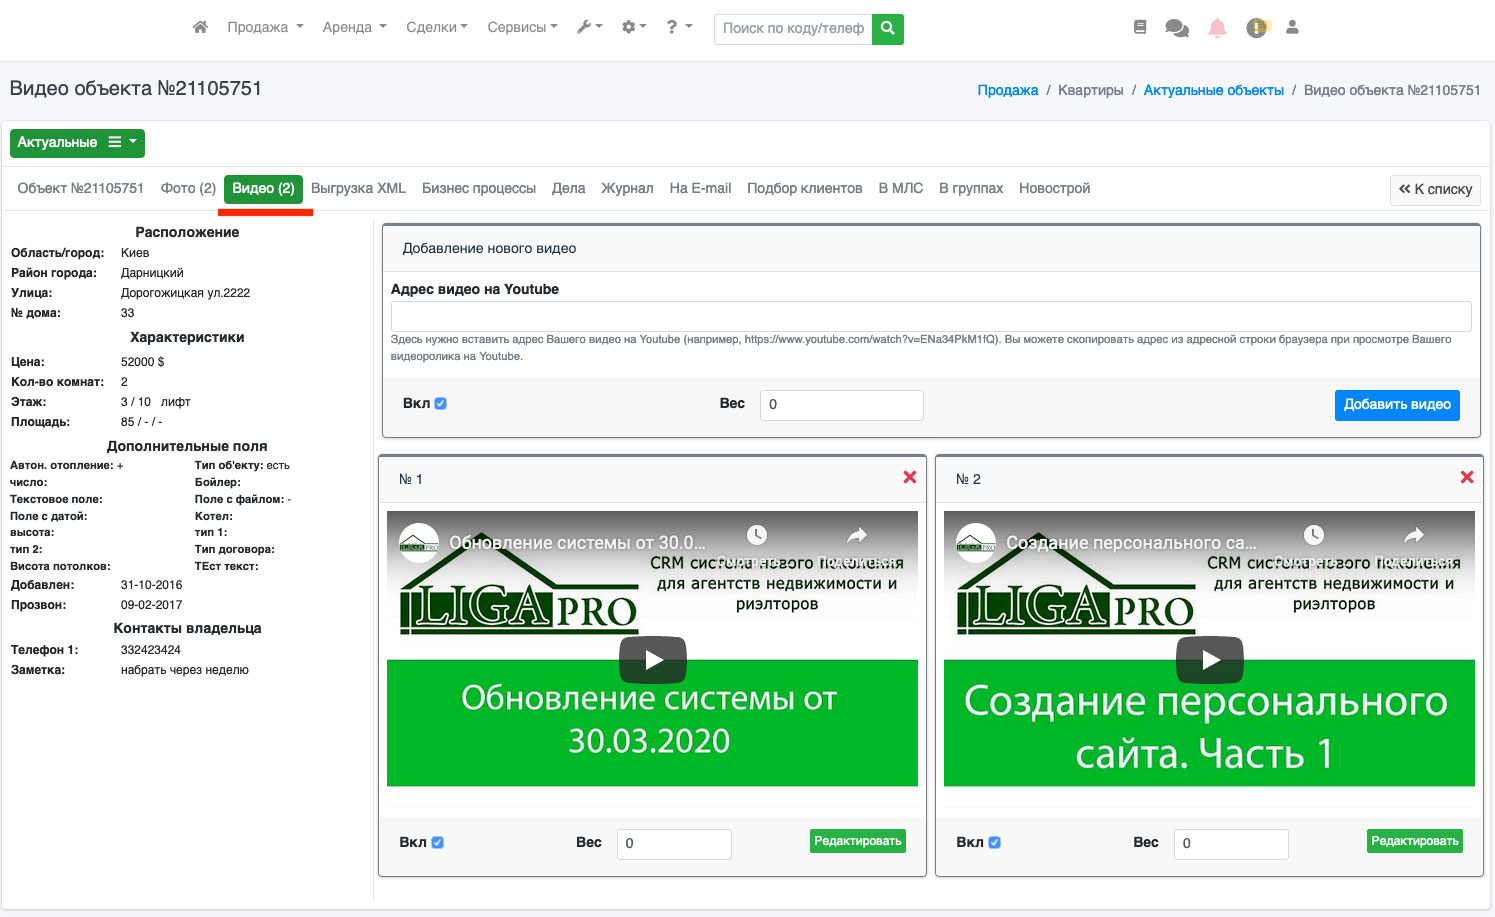Click Редактировать button for video № 2
1495x917 pixels.
1414,841
